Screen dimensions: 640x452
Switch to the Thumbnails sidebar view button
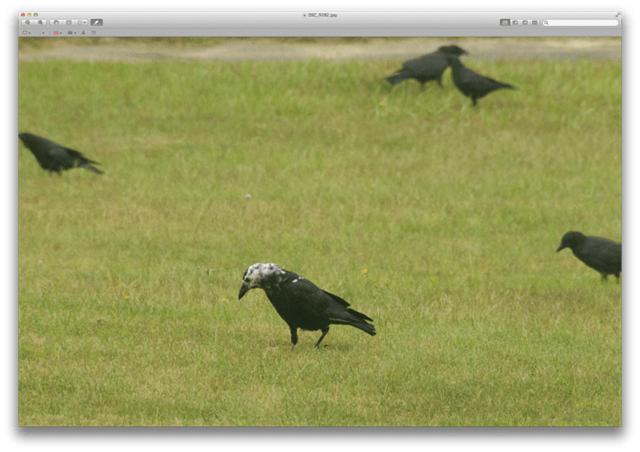pyautogui.click(x=515, y=22)
